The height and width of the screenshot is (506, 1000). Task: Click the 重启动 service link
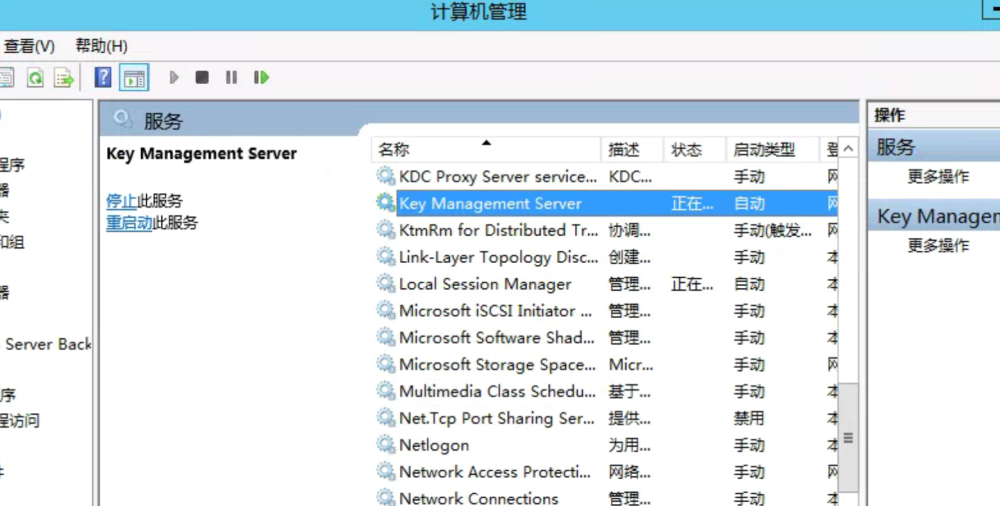coord(129,223)
